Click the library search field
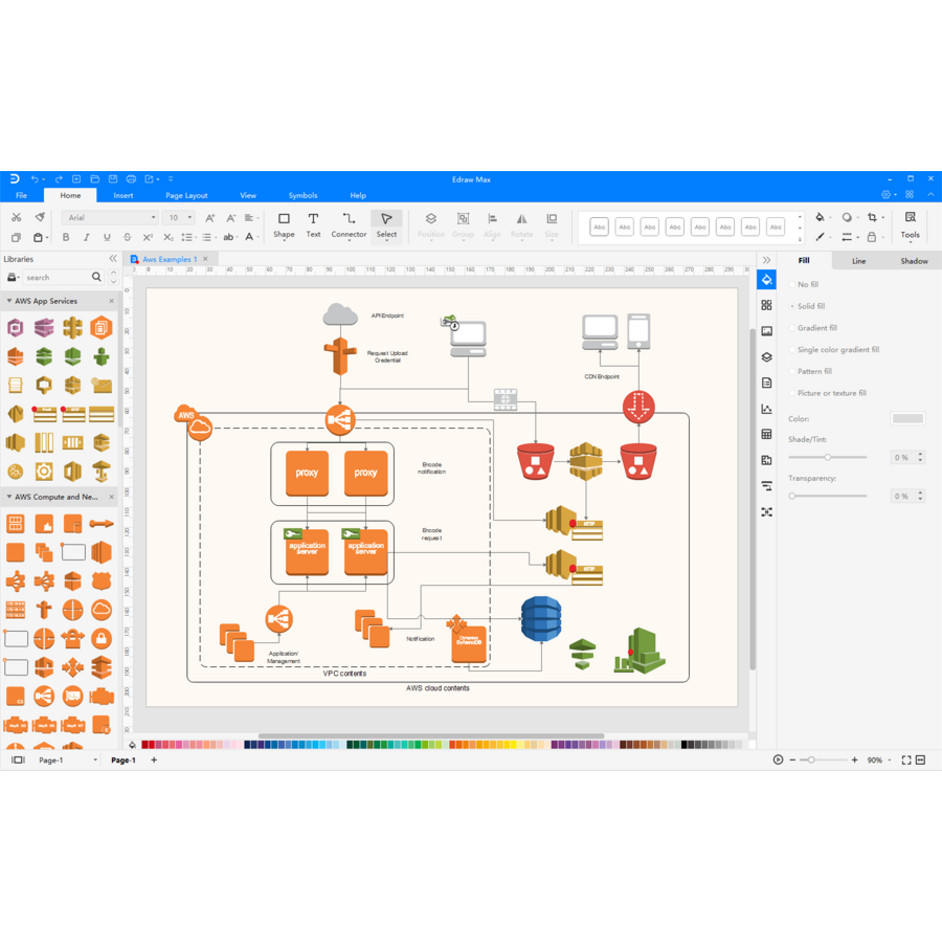The width and height of the screenshot is (942, 942). [x=57, y=278]
